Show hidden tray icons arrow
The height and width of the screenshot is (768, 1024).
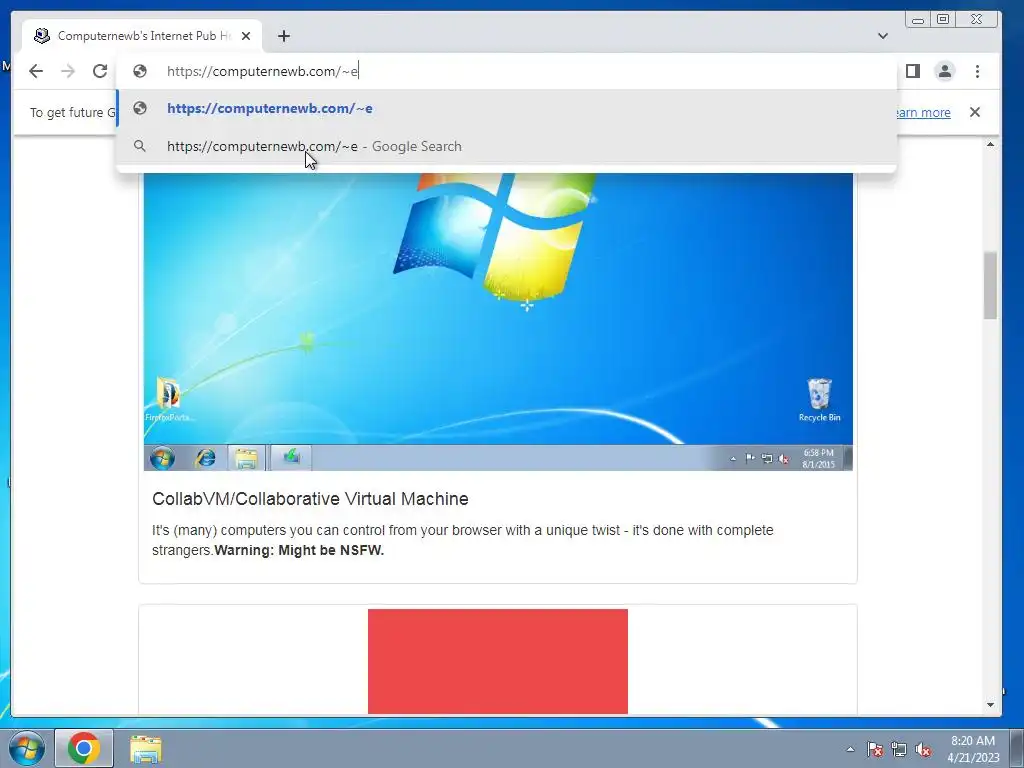tap(850, 749)
